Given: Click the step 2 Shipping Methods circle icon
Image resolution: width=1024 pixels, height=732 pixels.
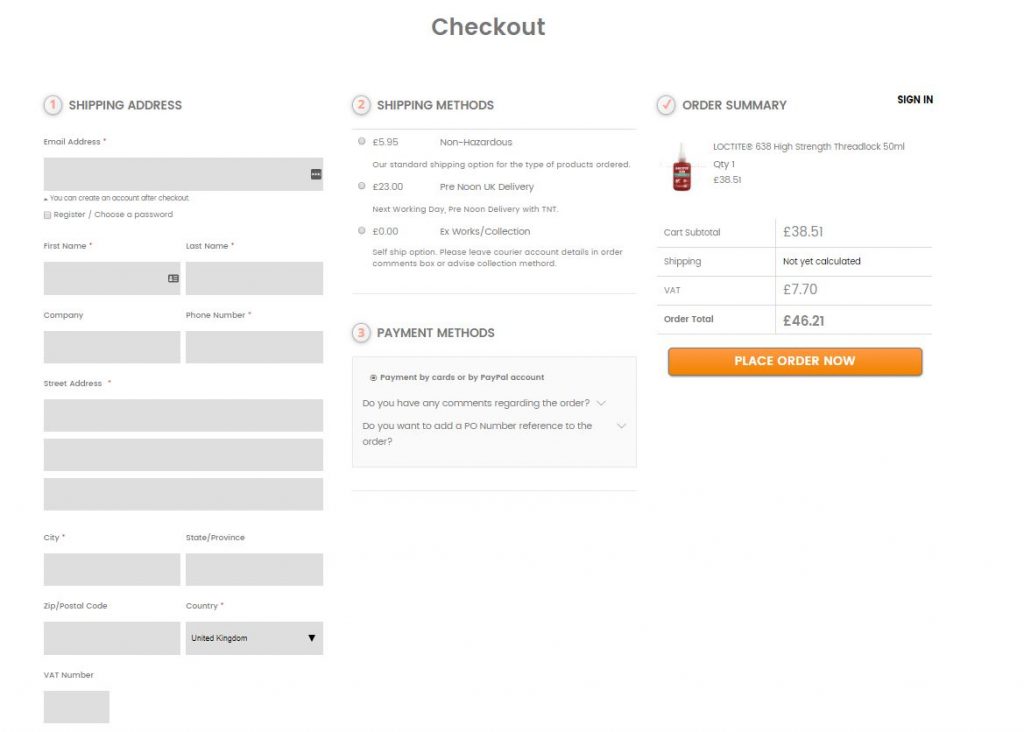Looking at the screenshot, I should coord(361,105).
